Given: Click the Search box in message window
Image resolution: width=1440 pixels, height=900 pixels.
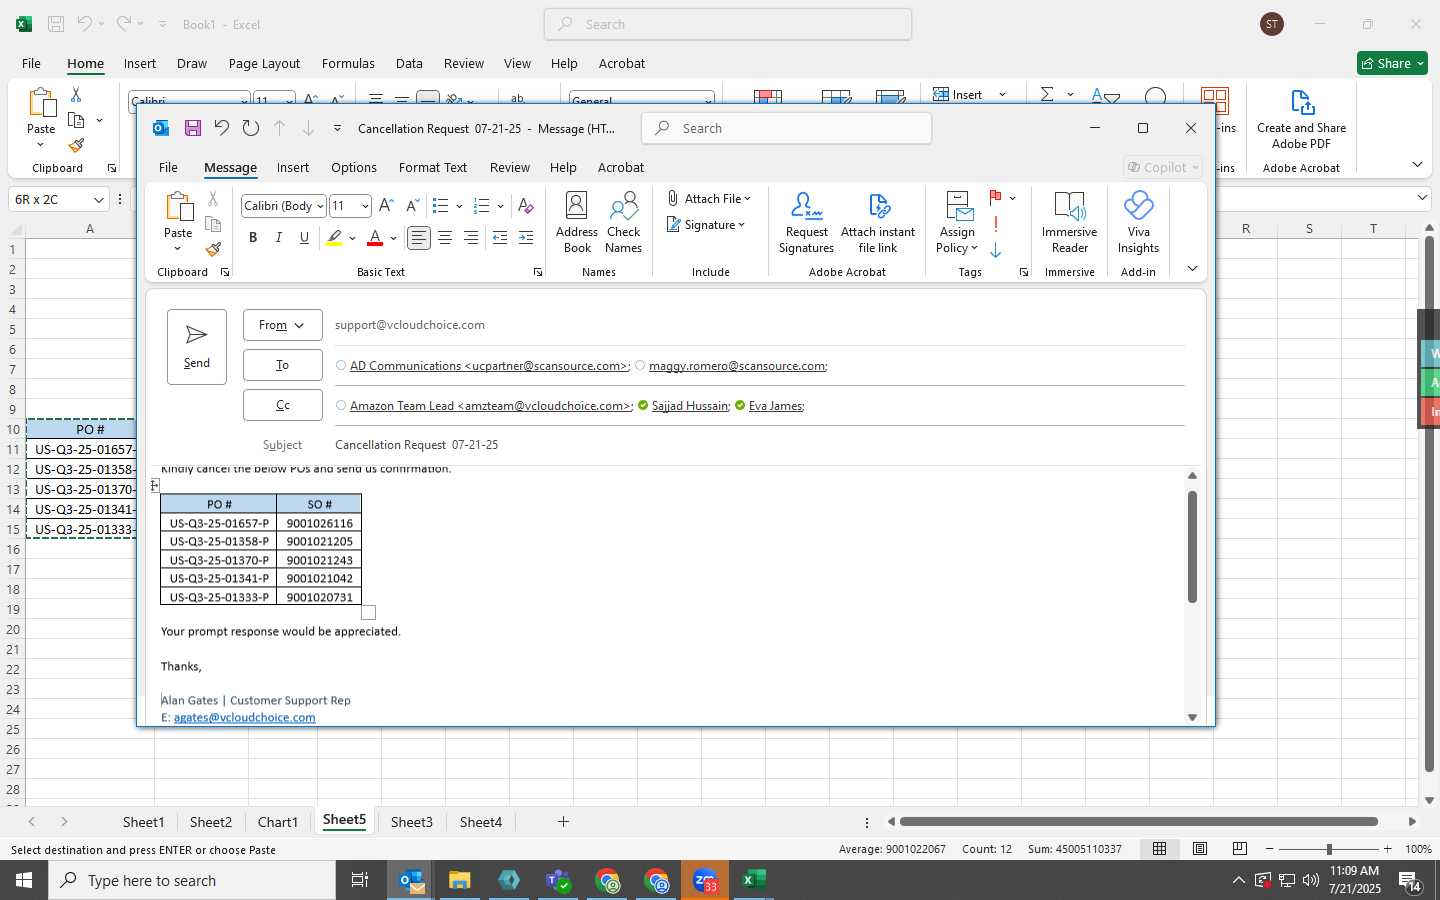Looking at the screenshot, I should (x=787, y=128).
